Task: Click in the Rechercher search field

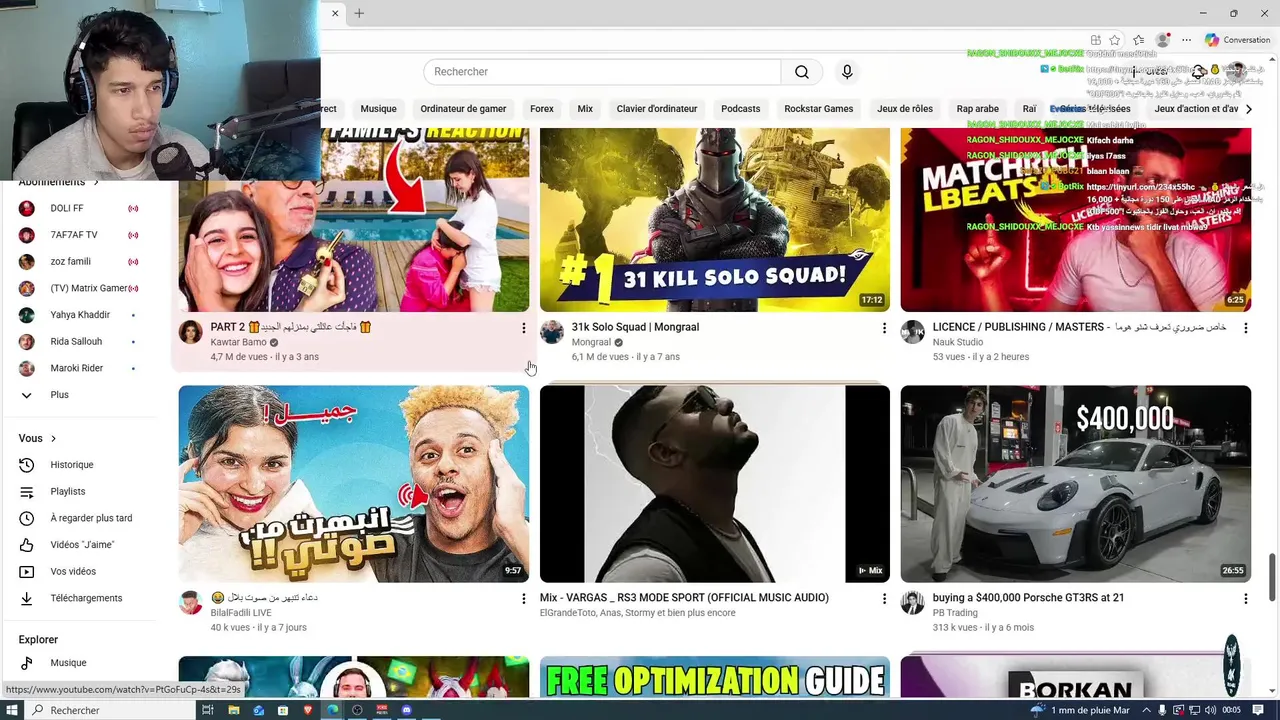Action: [x=602, y=72]
